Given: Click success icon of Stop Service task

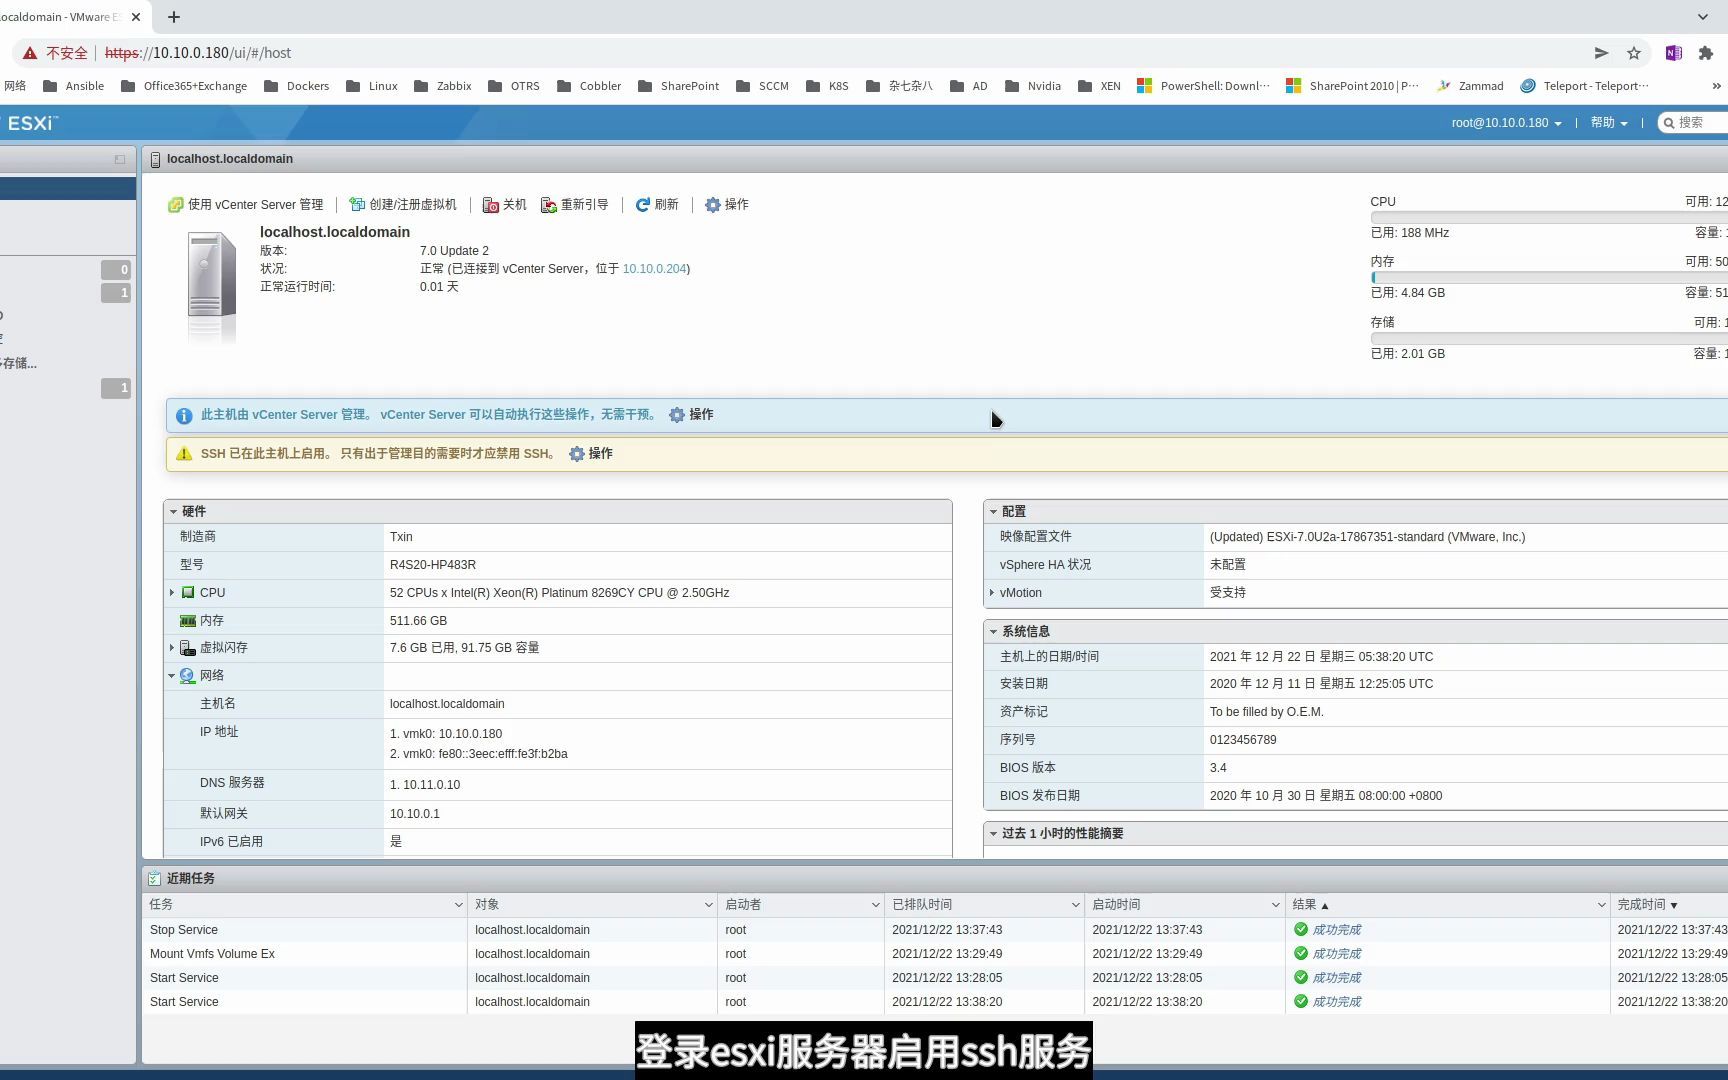Looking at the screenshot, I should pyautogui.click(x=1301, y=929).
